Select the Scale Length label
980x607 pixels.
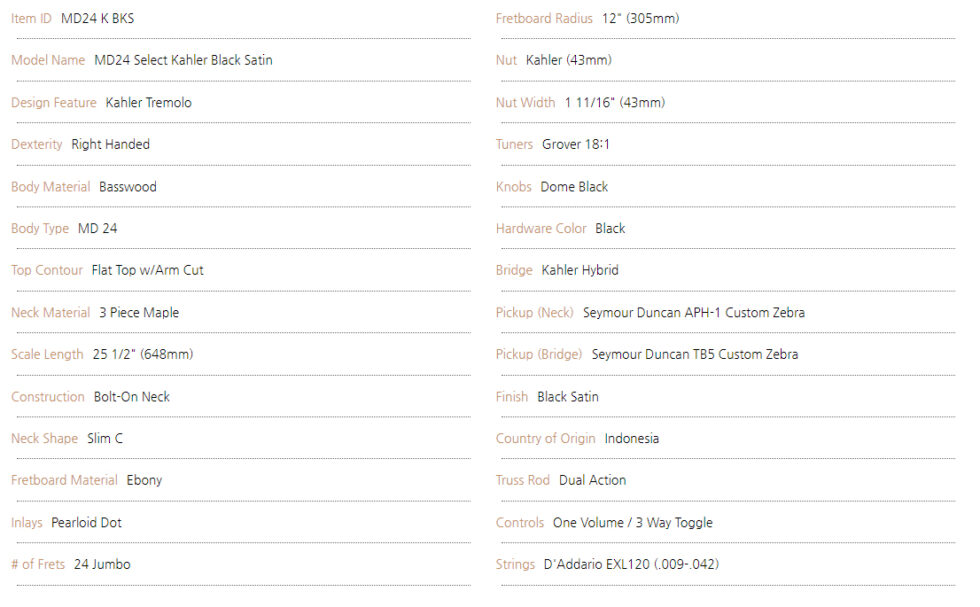47,355
